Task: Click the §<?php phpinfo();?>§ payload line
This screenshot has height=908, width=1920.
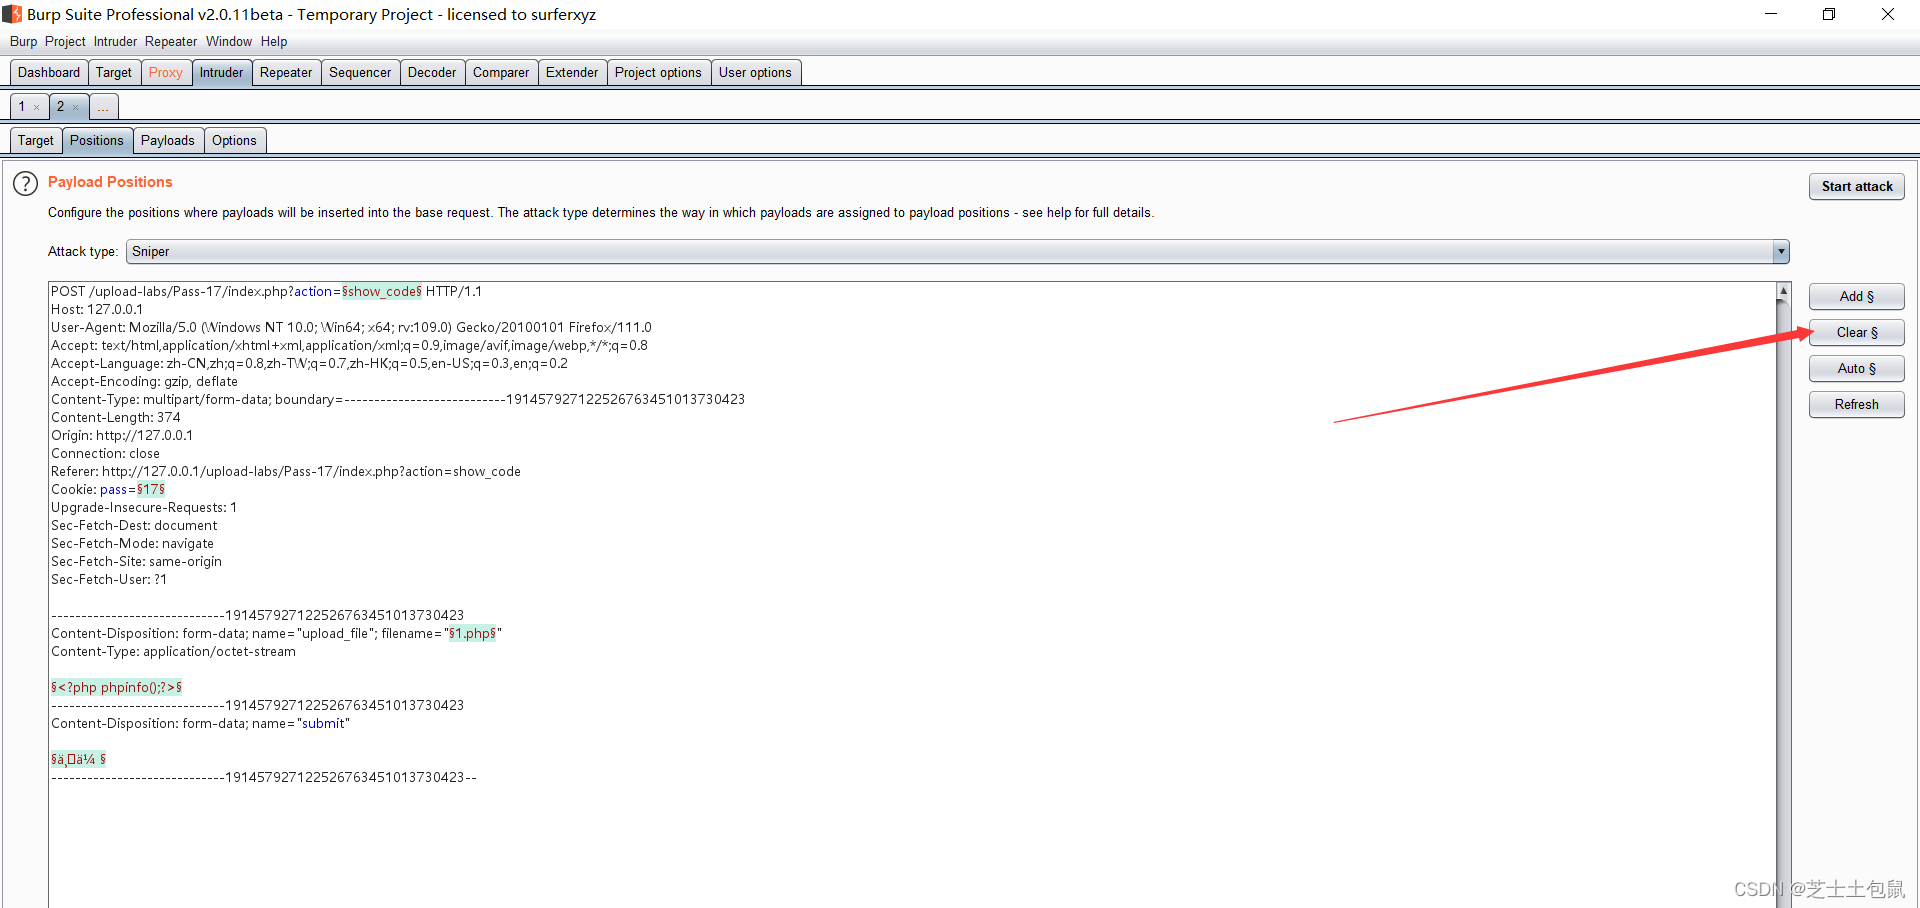Action: pos(116,687)
